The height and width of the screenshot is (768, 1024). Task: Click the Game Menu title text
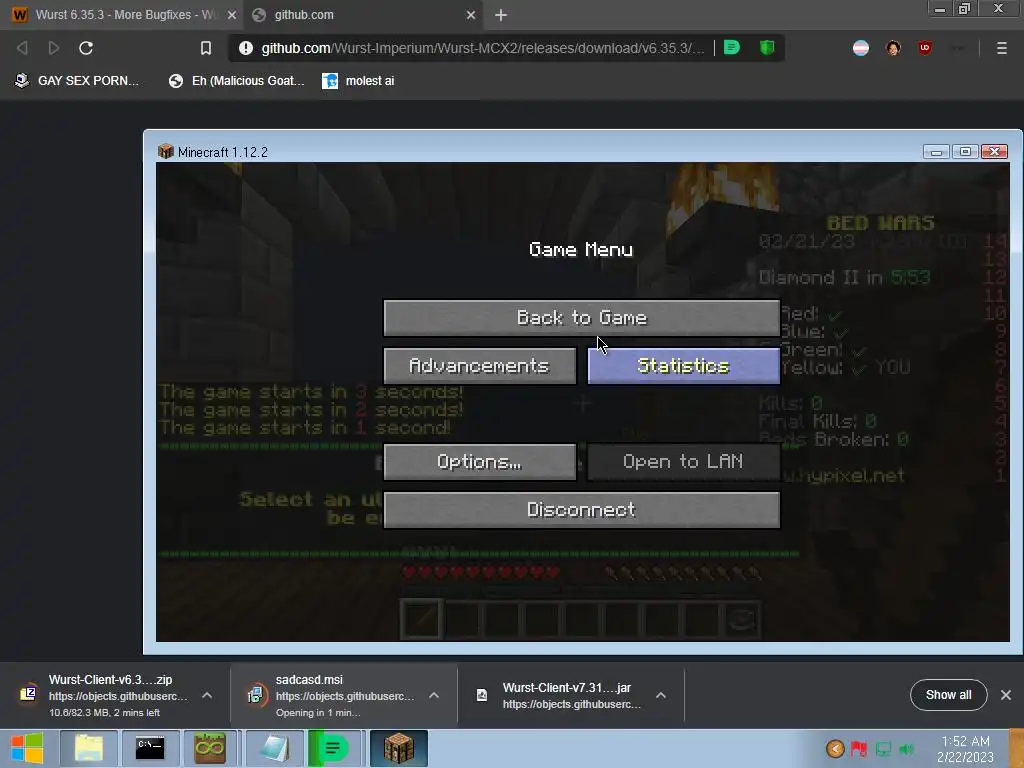(x=581, y=249)
